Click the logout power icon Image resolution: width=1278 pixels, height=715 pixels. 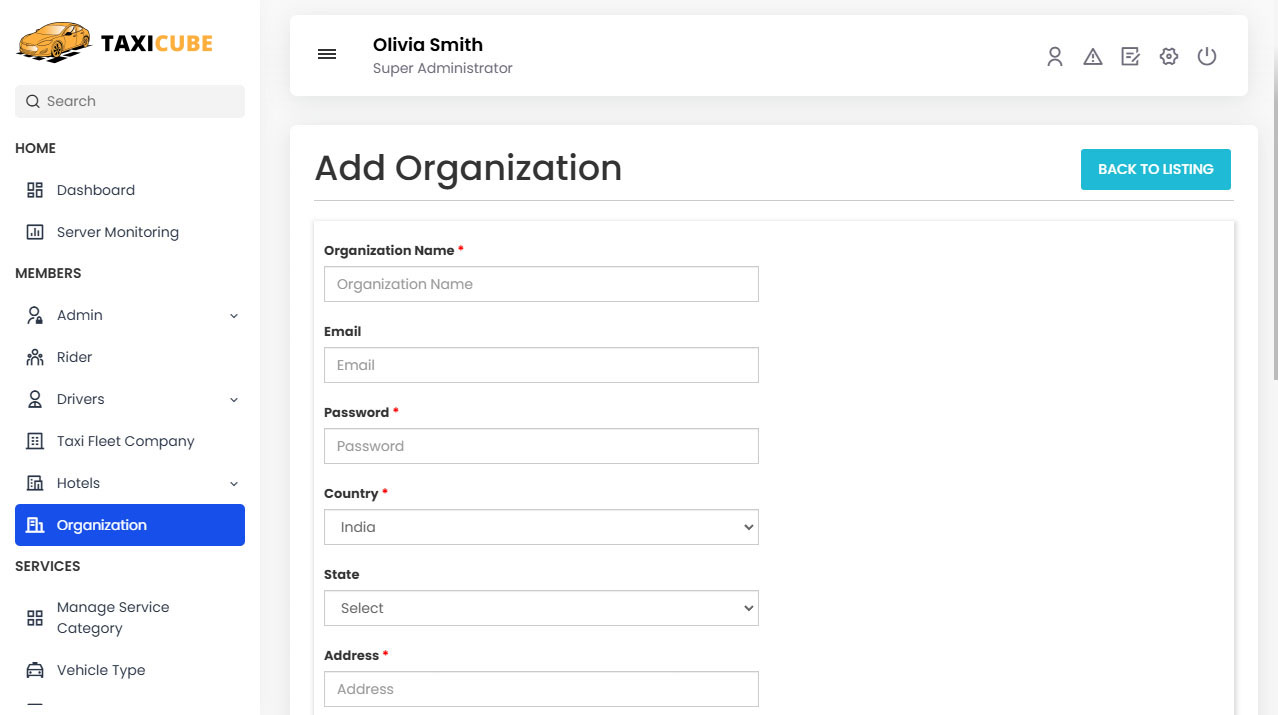click(1207, 57)
